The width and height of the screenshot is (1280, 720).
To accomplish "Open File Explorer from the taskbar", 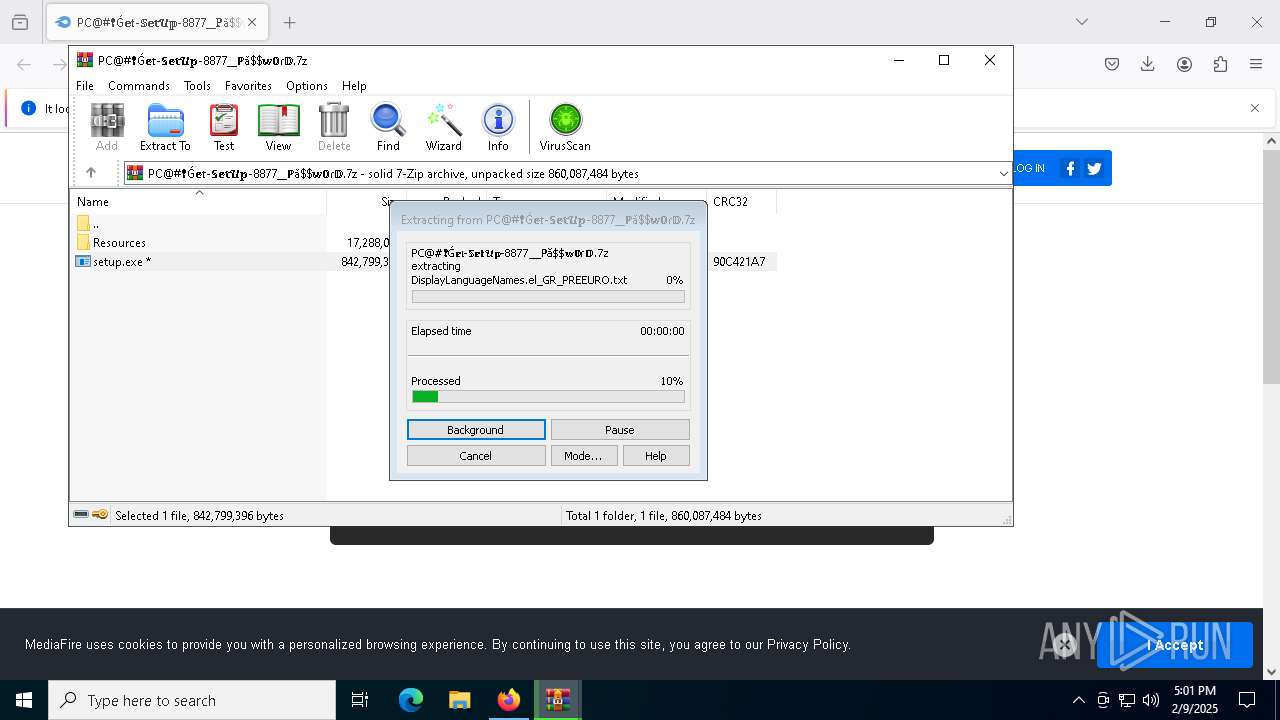I will point(459,700).
